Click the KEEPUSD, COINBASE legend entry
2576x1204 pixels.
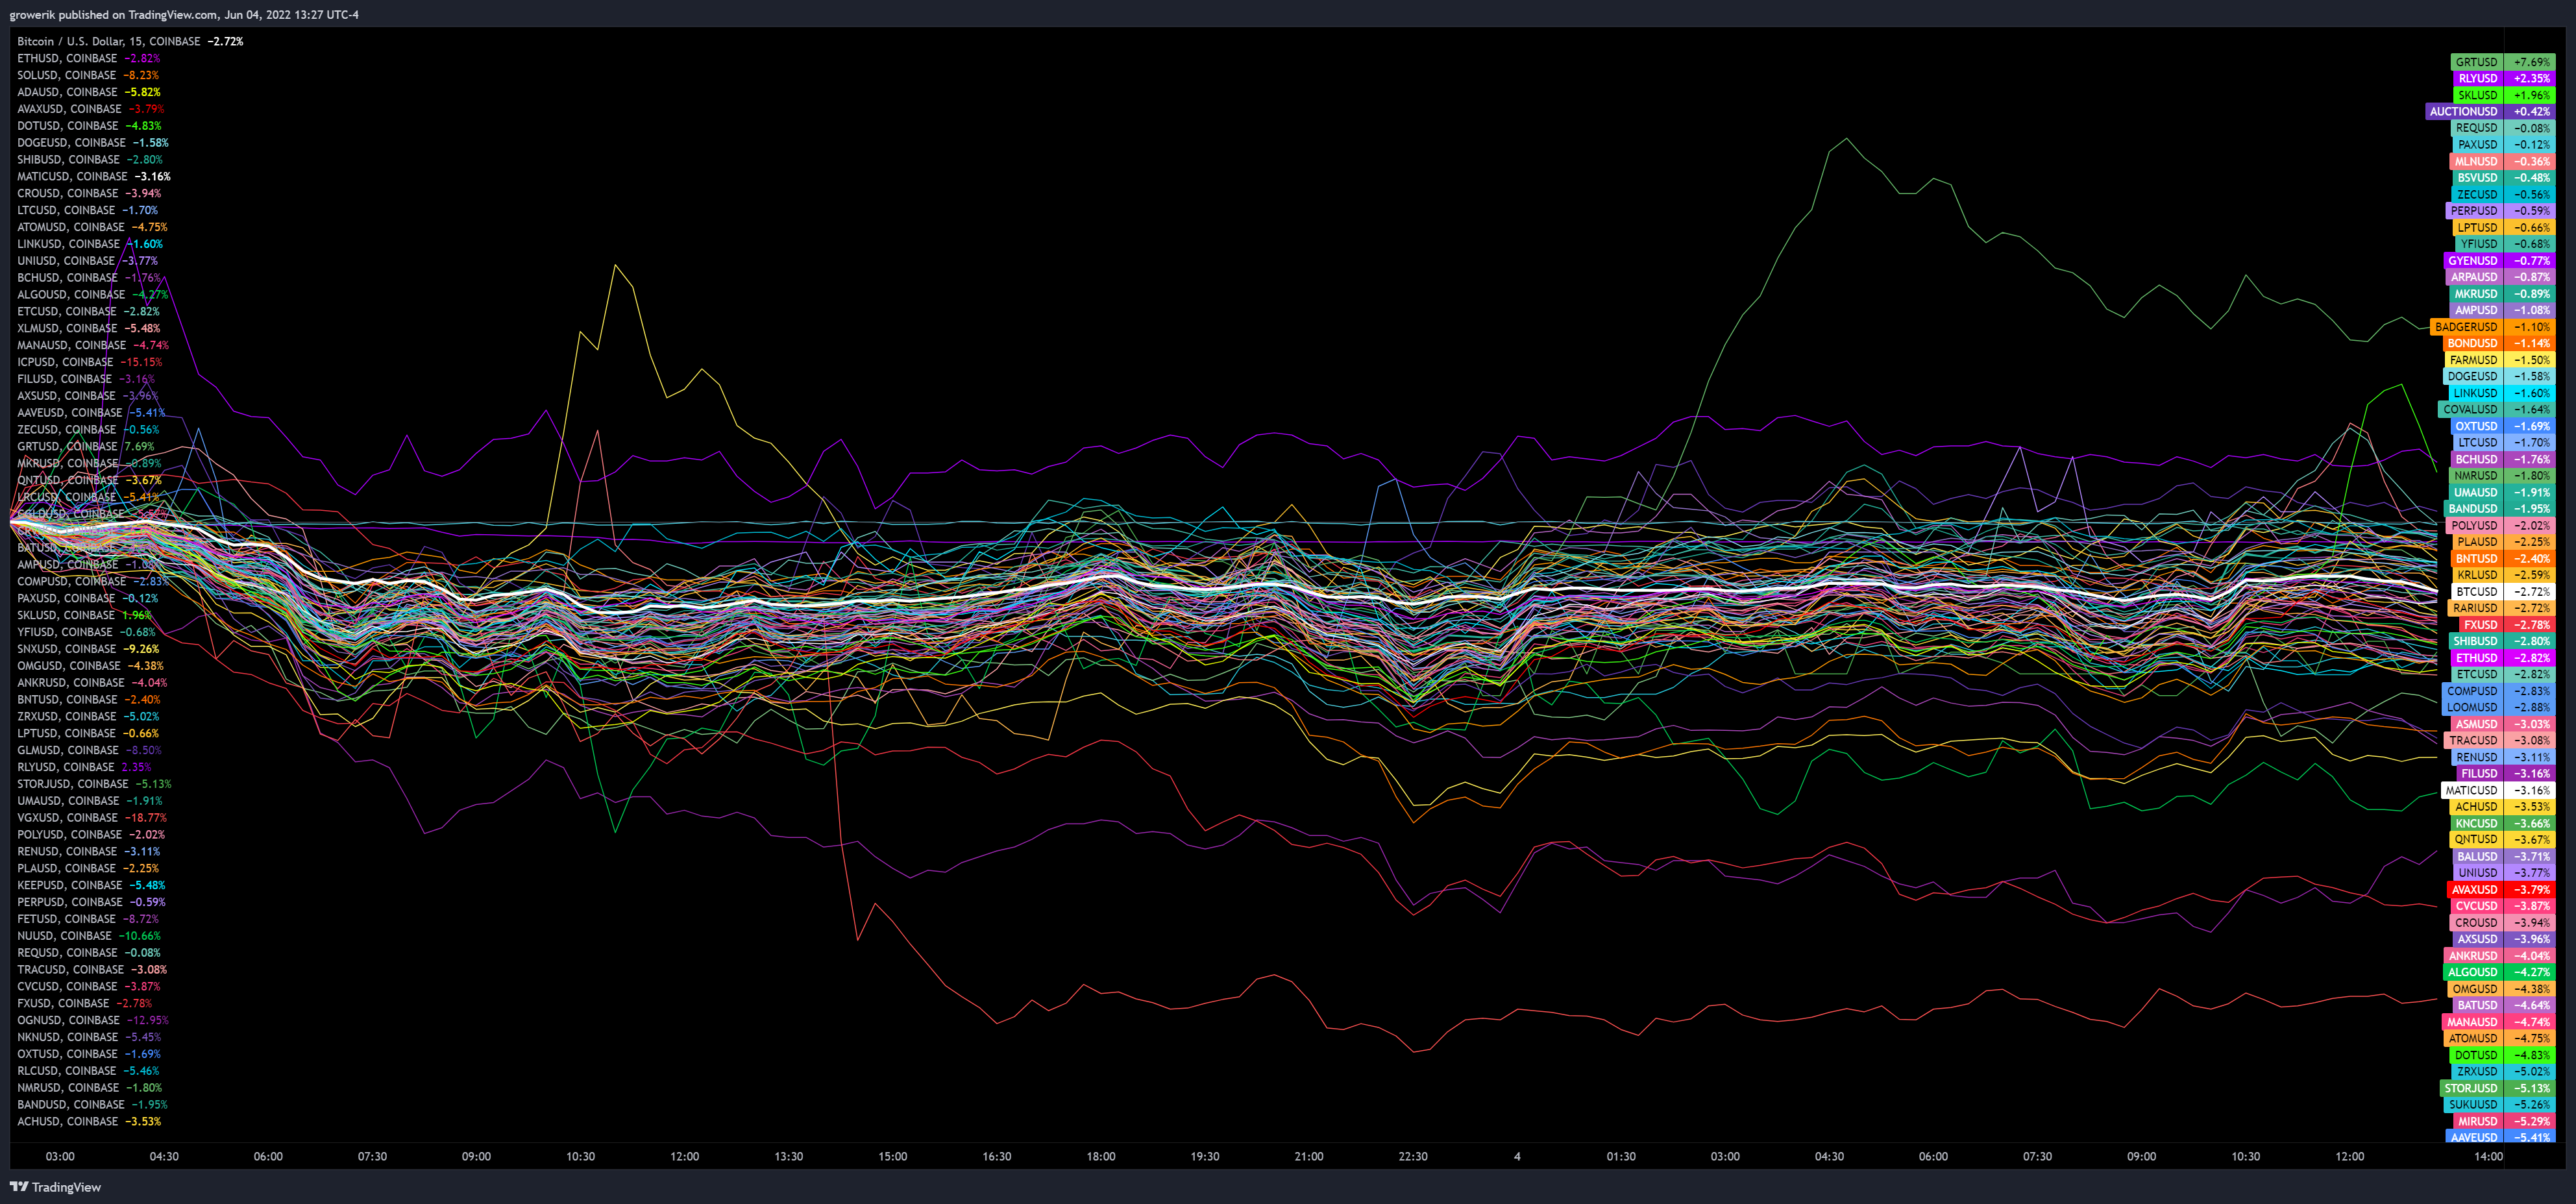[91, 885]
